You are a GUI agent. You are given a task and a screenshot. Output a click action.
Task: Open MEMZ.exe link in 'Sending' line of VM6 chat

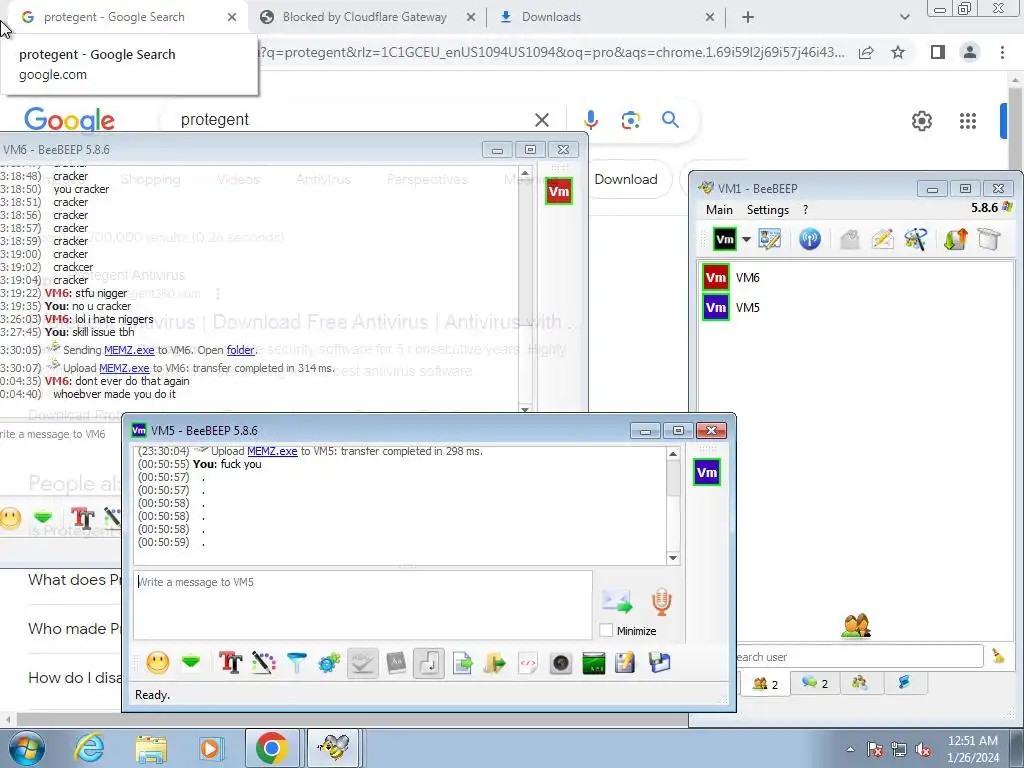(x=129, y=350)
